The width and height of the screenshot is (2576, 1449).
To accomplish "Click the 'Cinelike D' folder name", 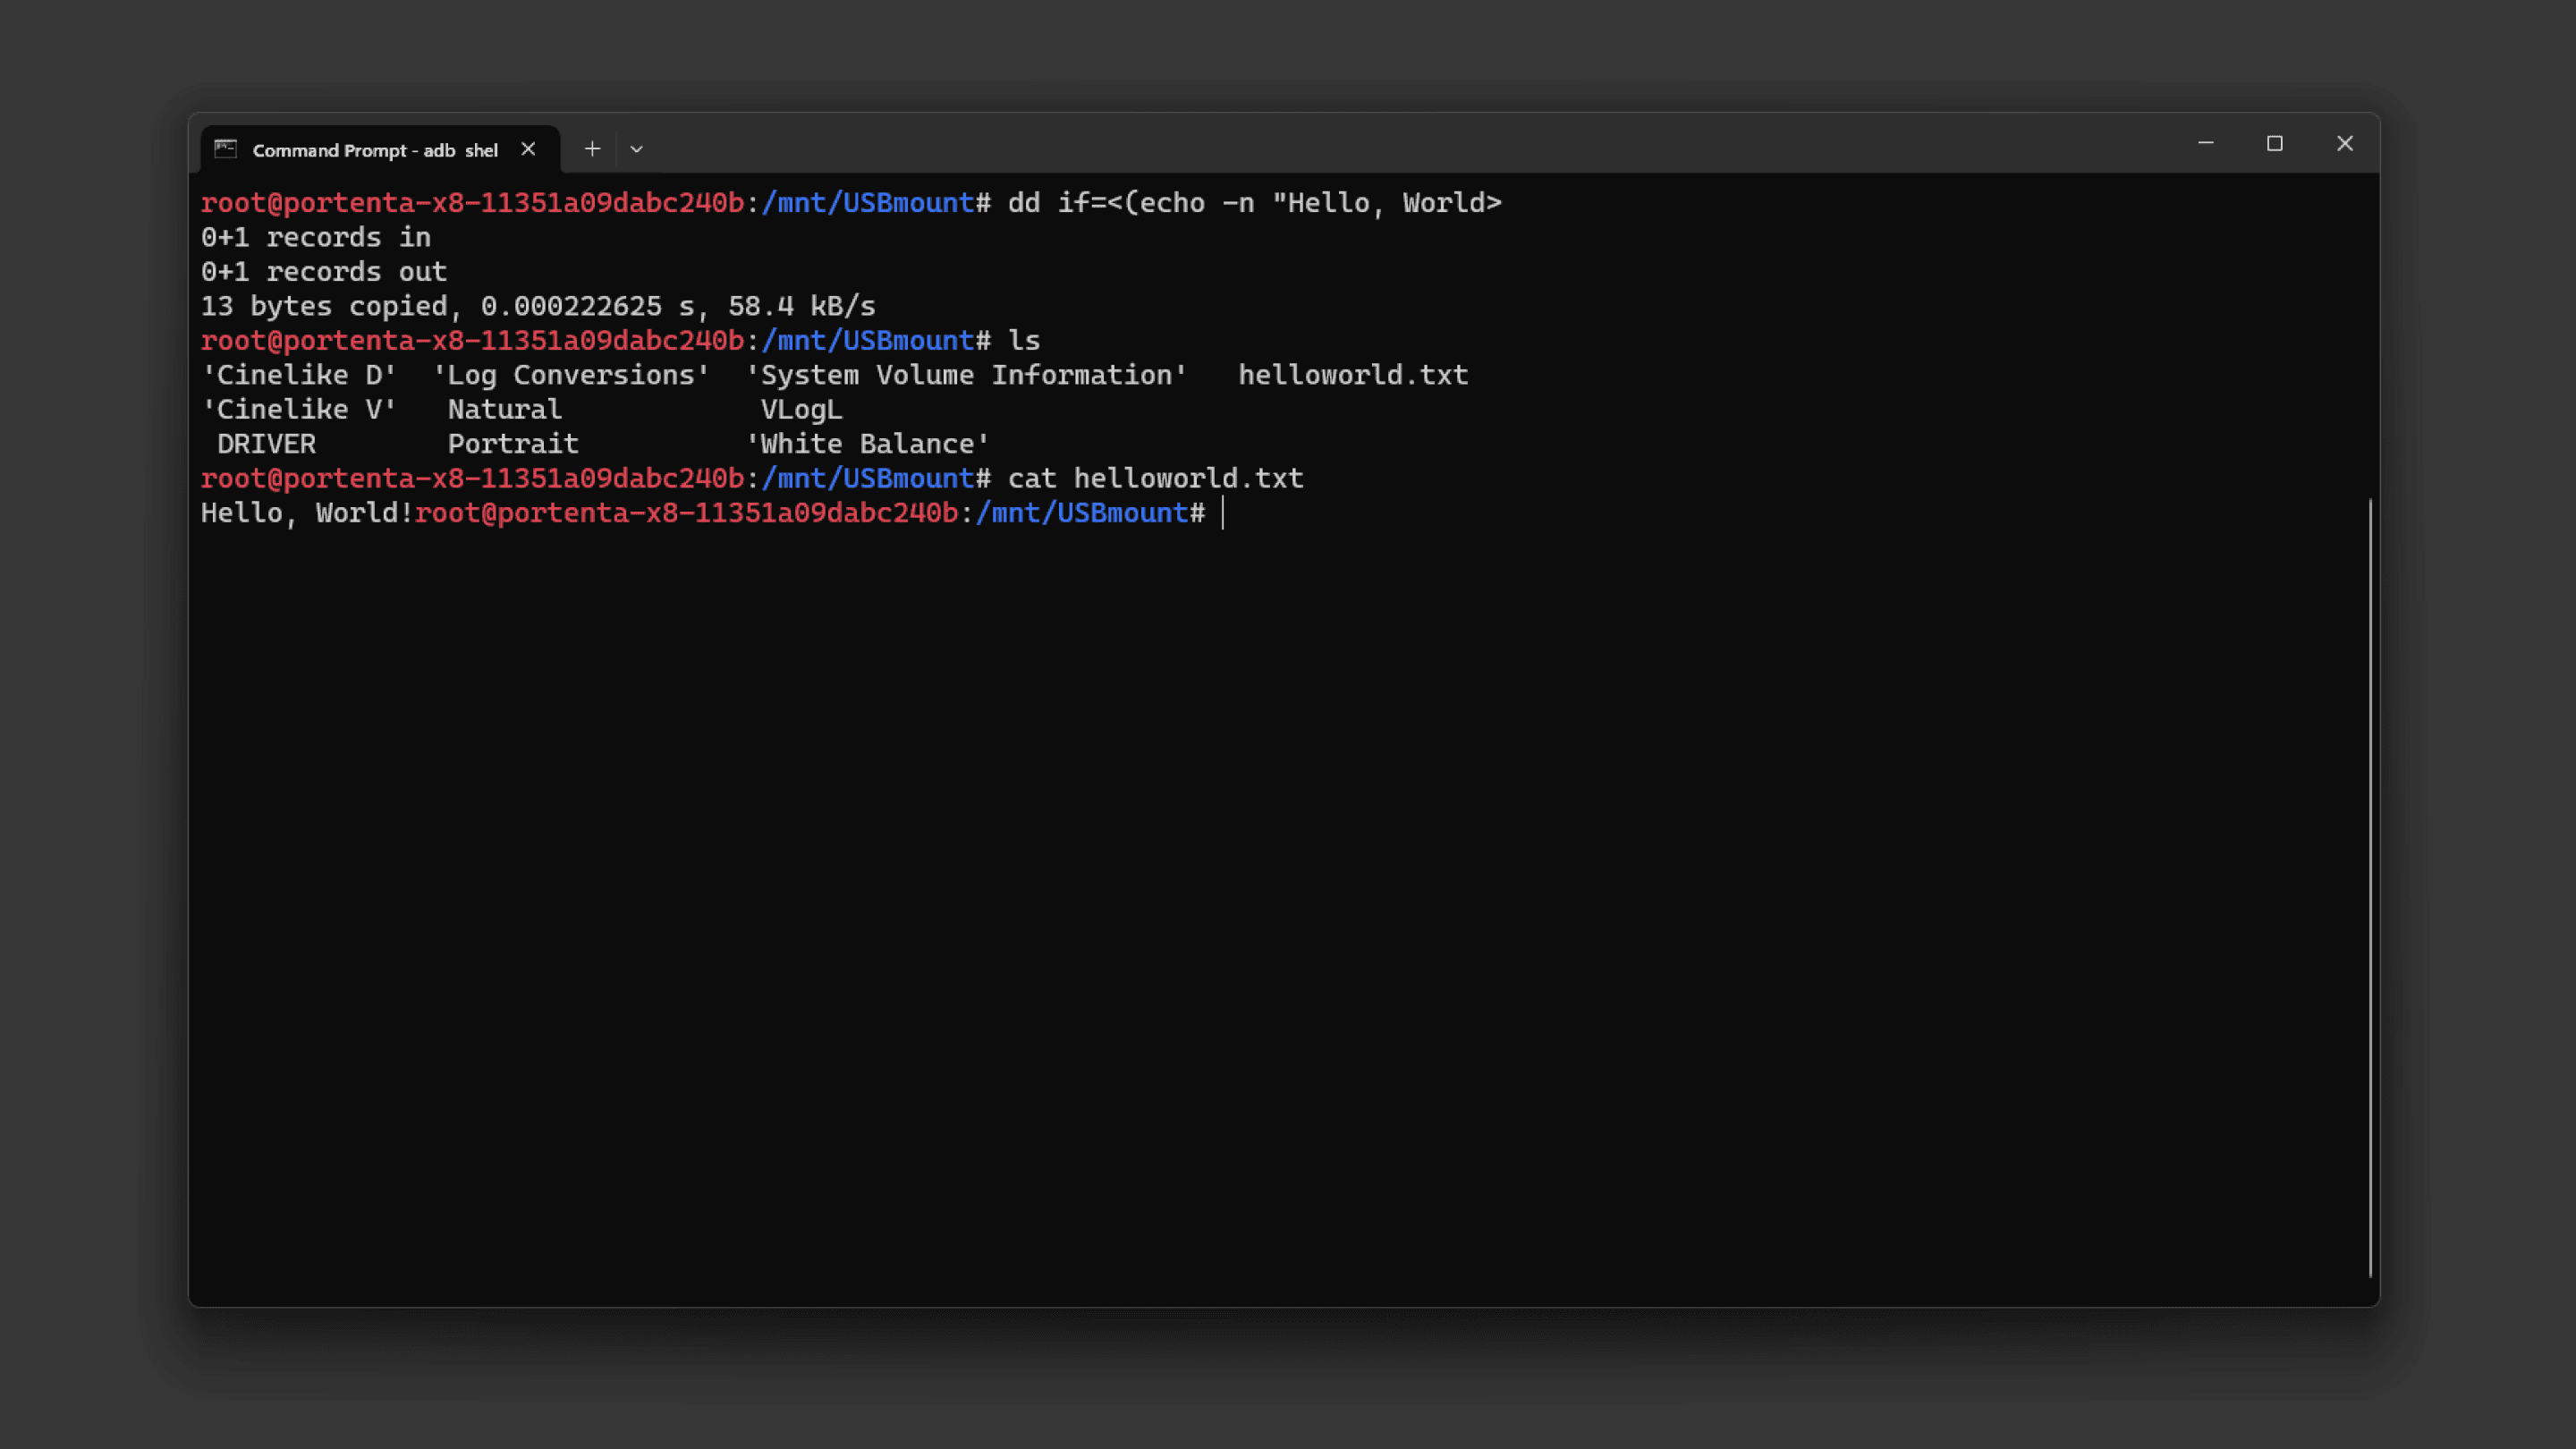I will [299, 375].
